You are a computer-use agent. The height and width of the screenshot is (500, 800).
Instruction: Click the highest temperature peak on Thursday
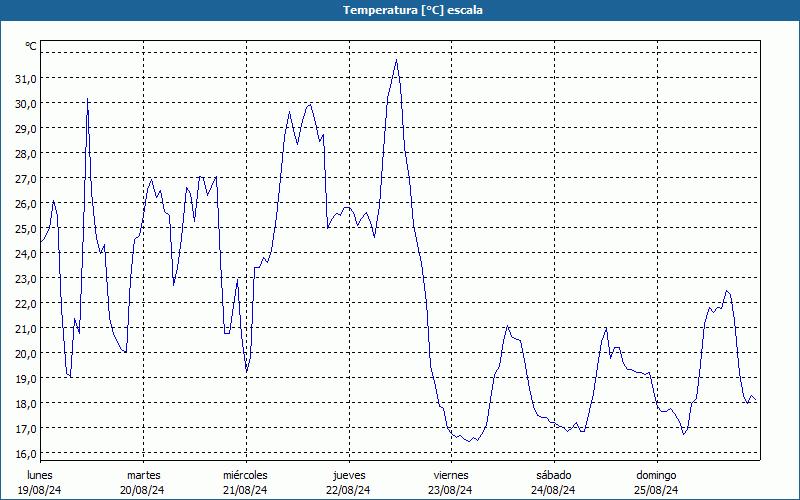pos(396,60)
